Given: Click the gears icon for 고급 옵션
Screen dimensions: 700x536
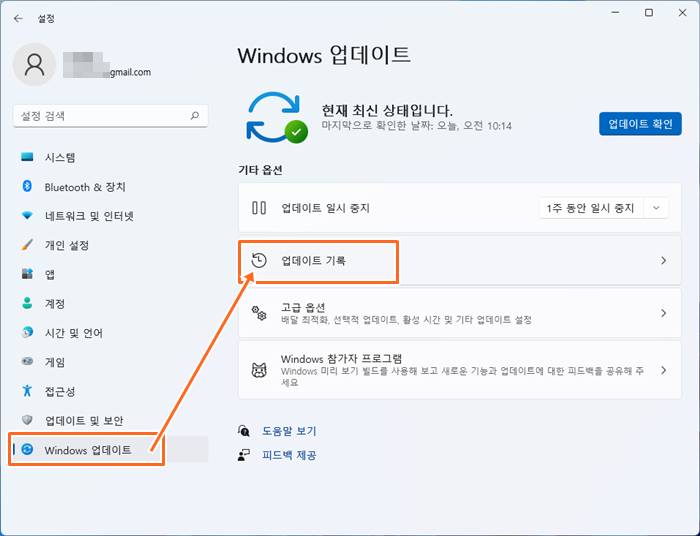Looking at the screenshot, I should 259,313.
